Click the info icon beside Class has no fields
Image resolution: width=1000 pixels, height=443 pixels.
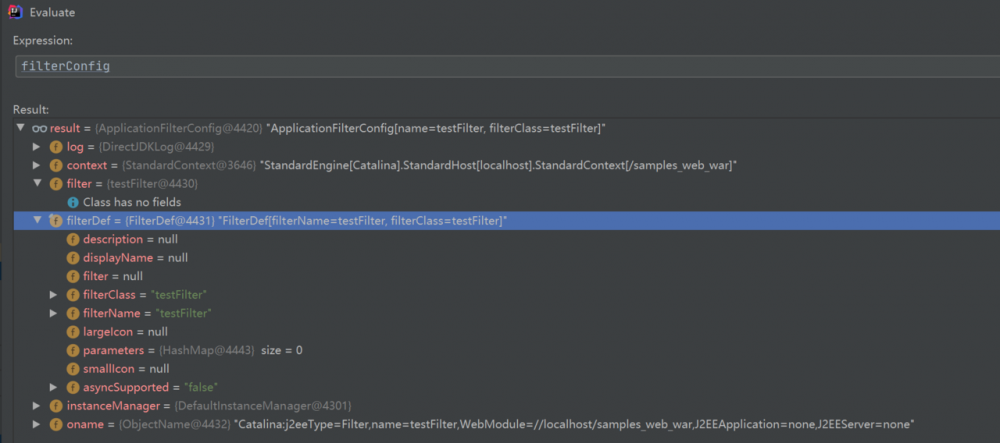click(73, 202)
